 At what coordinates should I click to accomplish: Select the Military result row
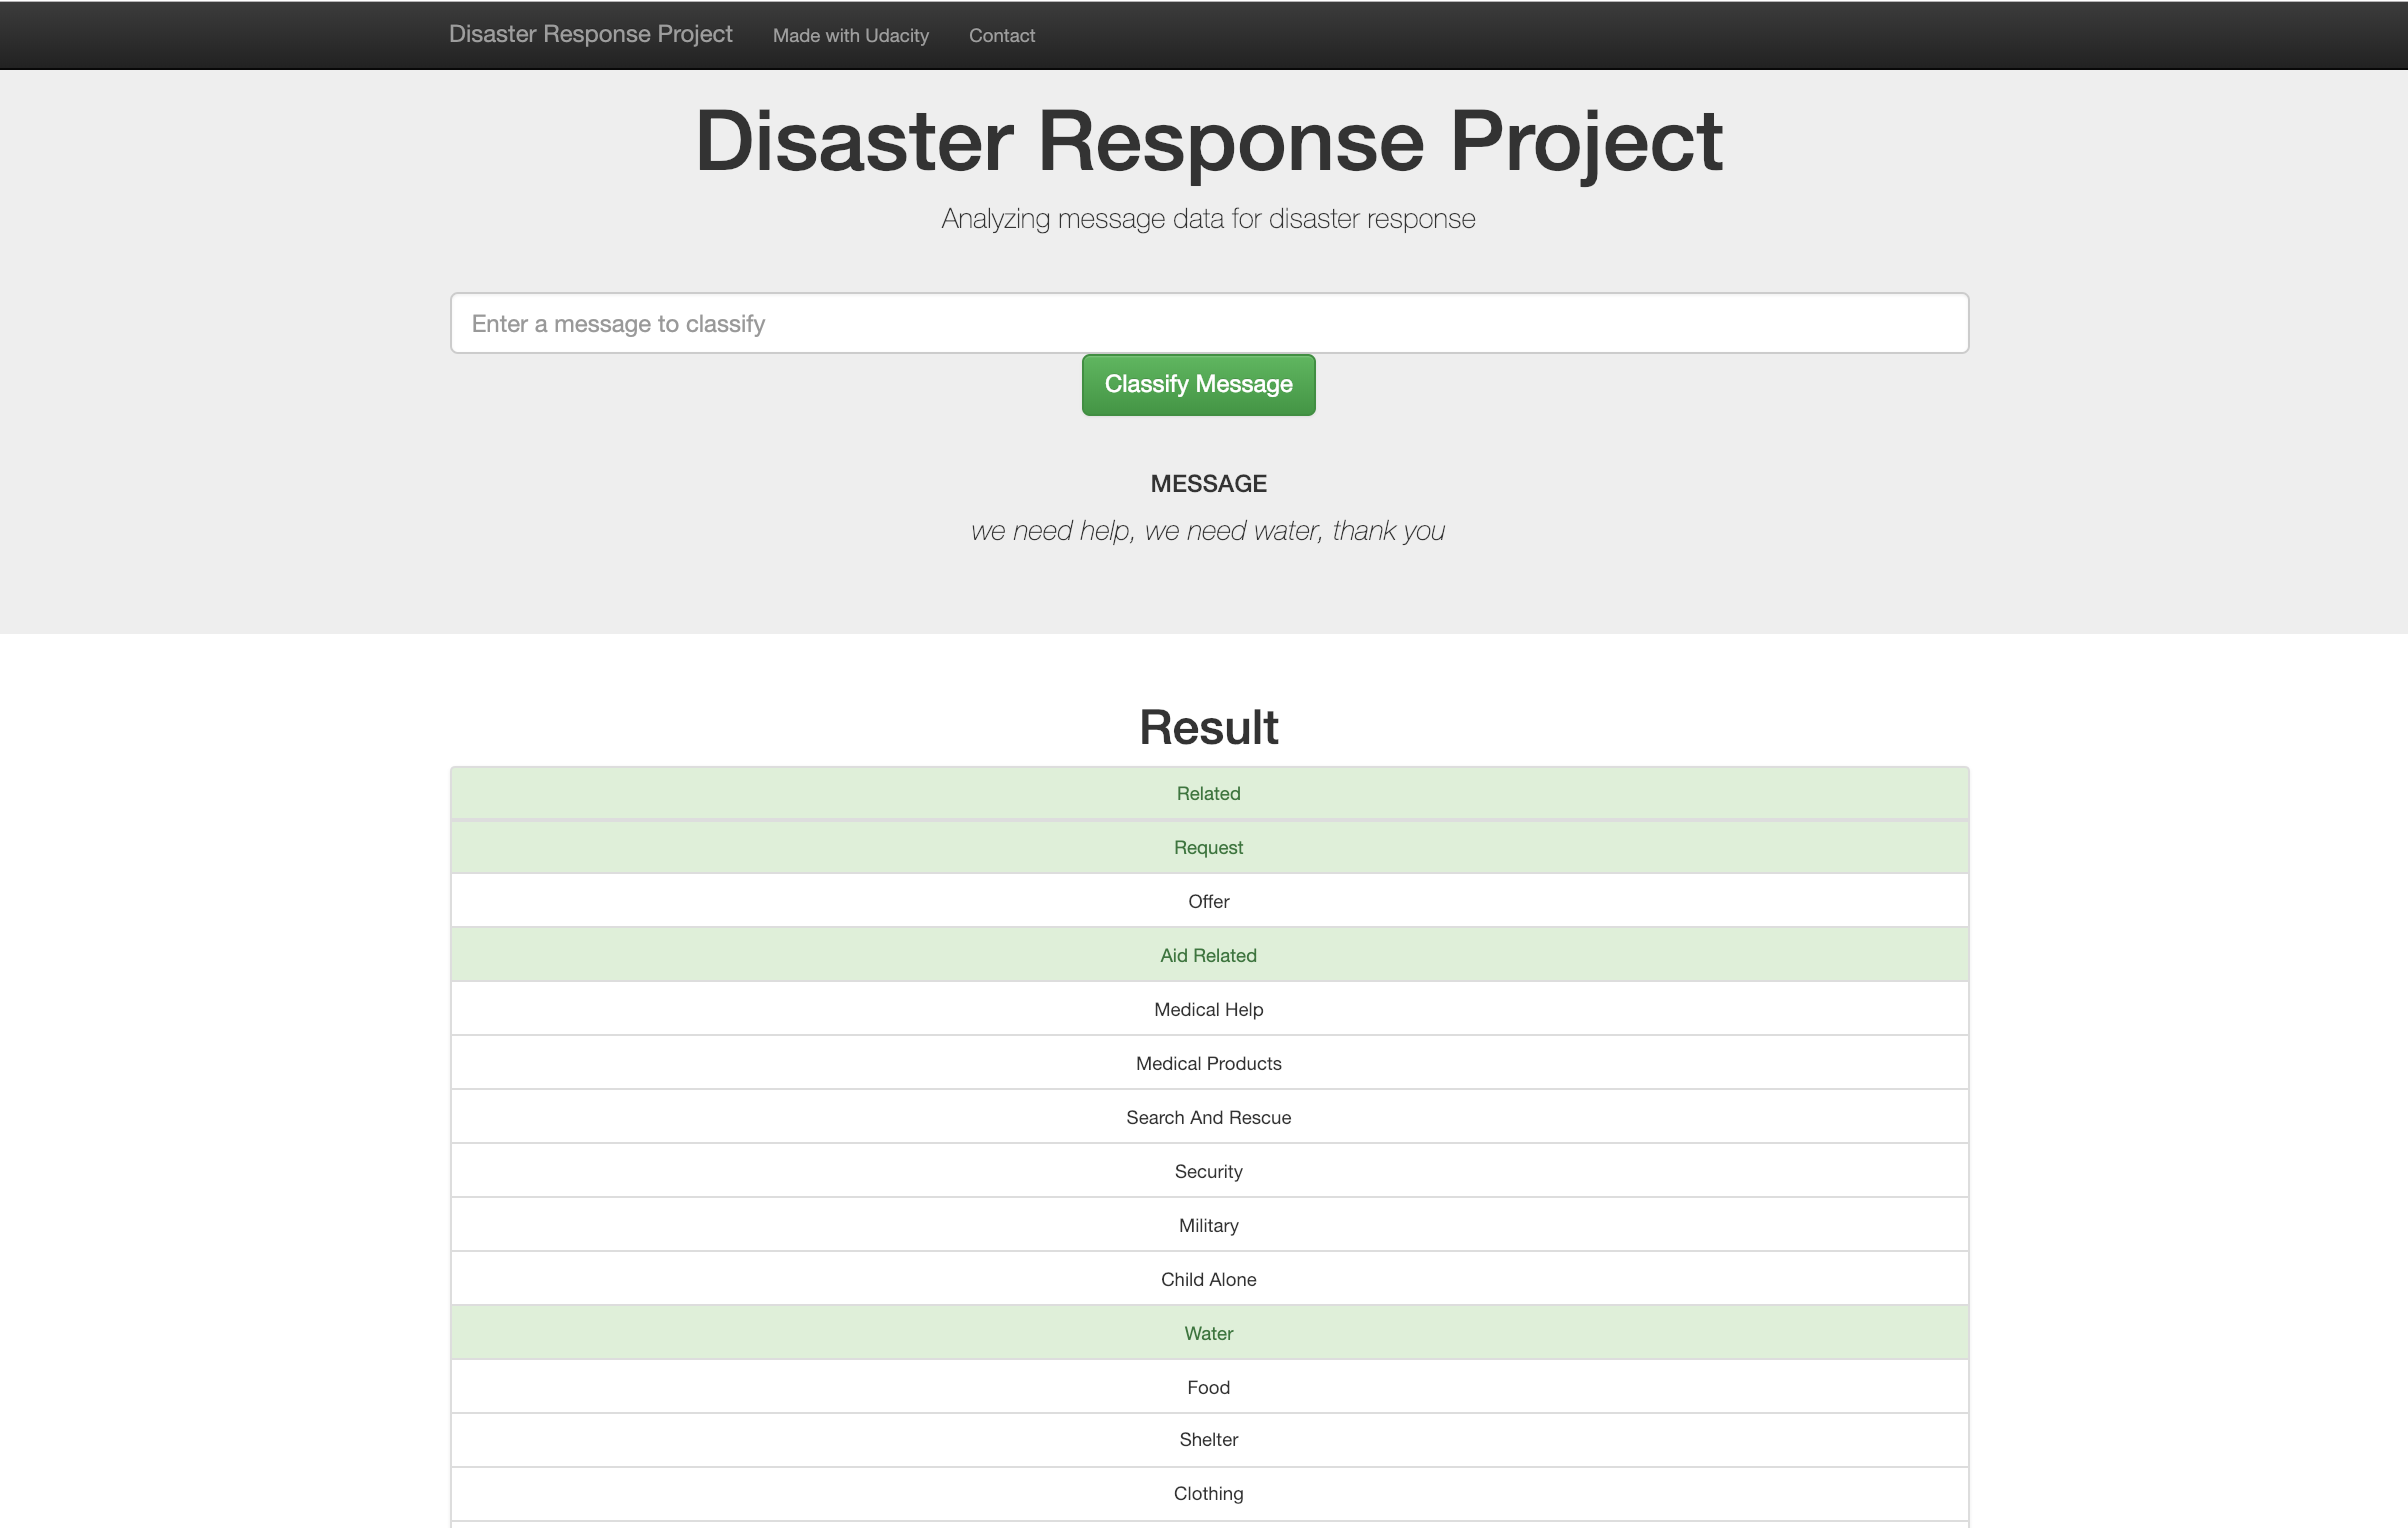pos(1209,1225)
